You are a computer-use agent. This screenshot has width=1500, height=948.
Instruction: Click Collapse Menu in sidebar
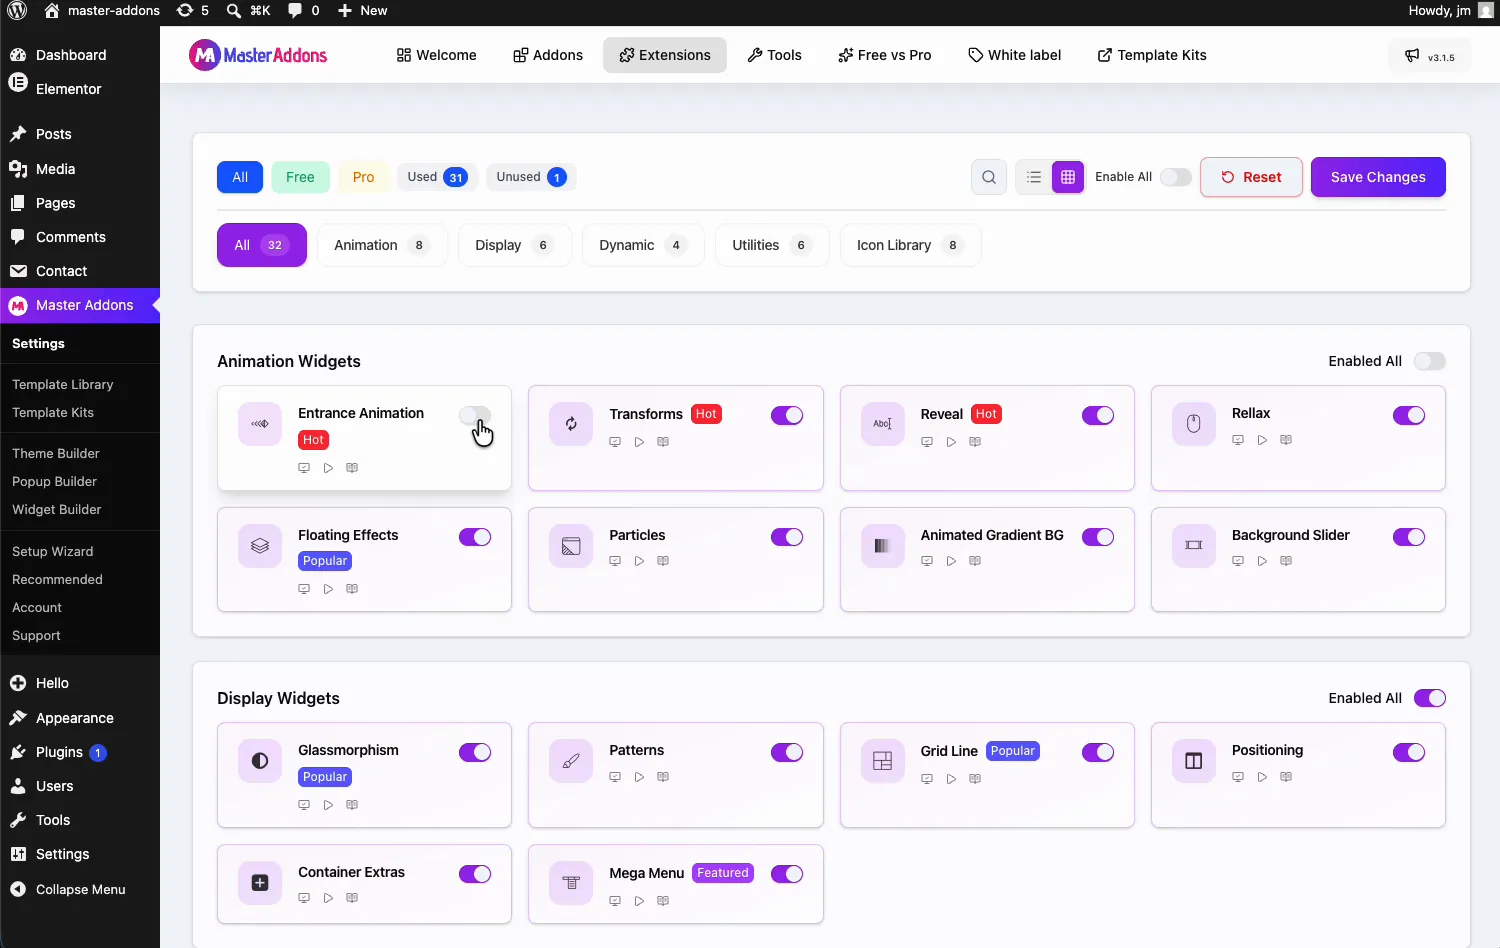[x=80, y=889]
